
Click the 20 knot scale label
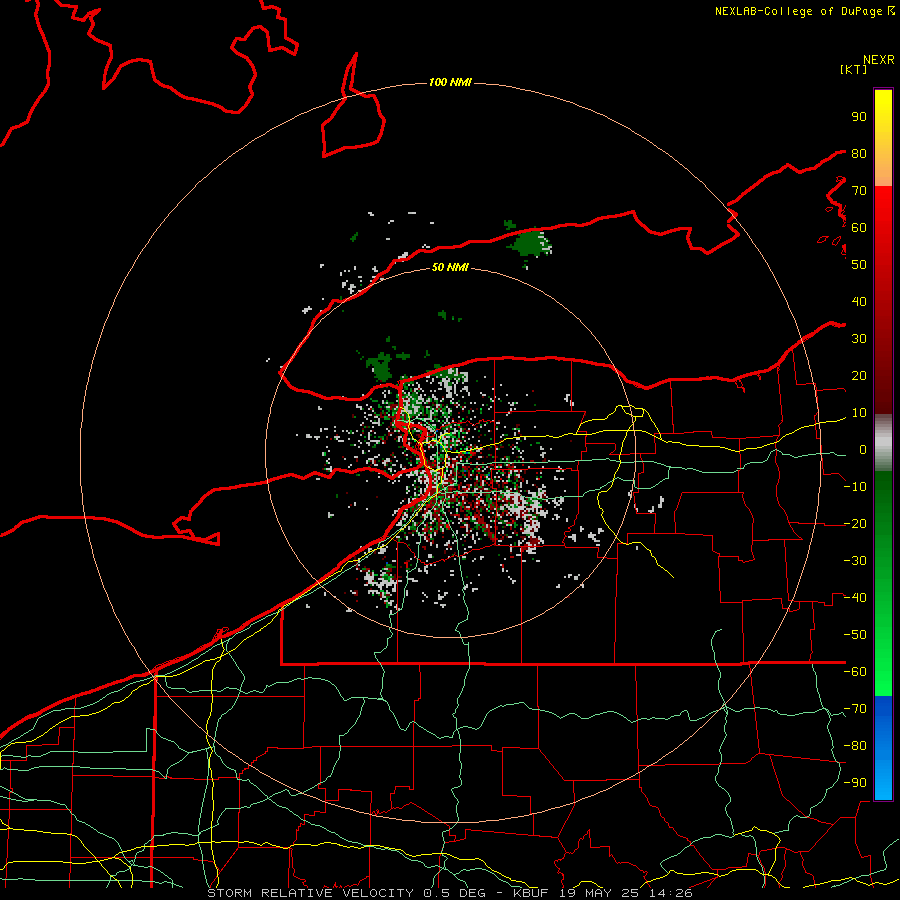click(859, 376)
